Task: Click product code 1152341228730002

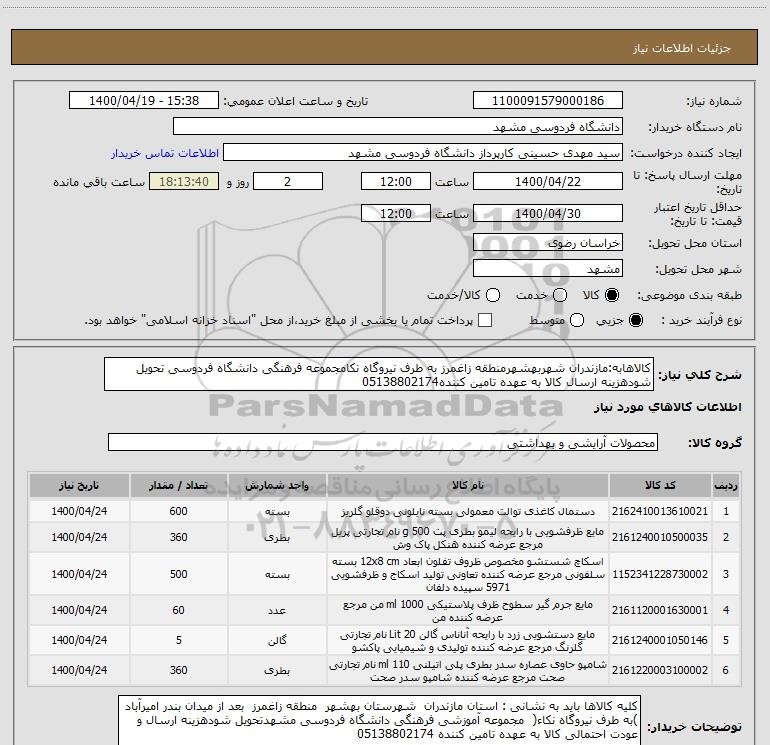Action: click(660, 574)
